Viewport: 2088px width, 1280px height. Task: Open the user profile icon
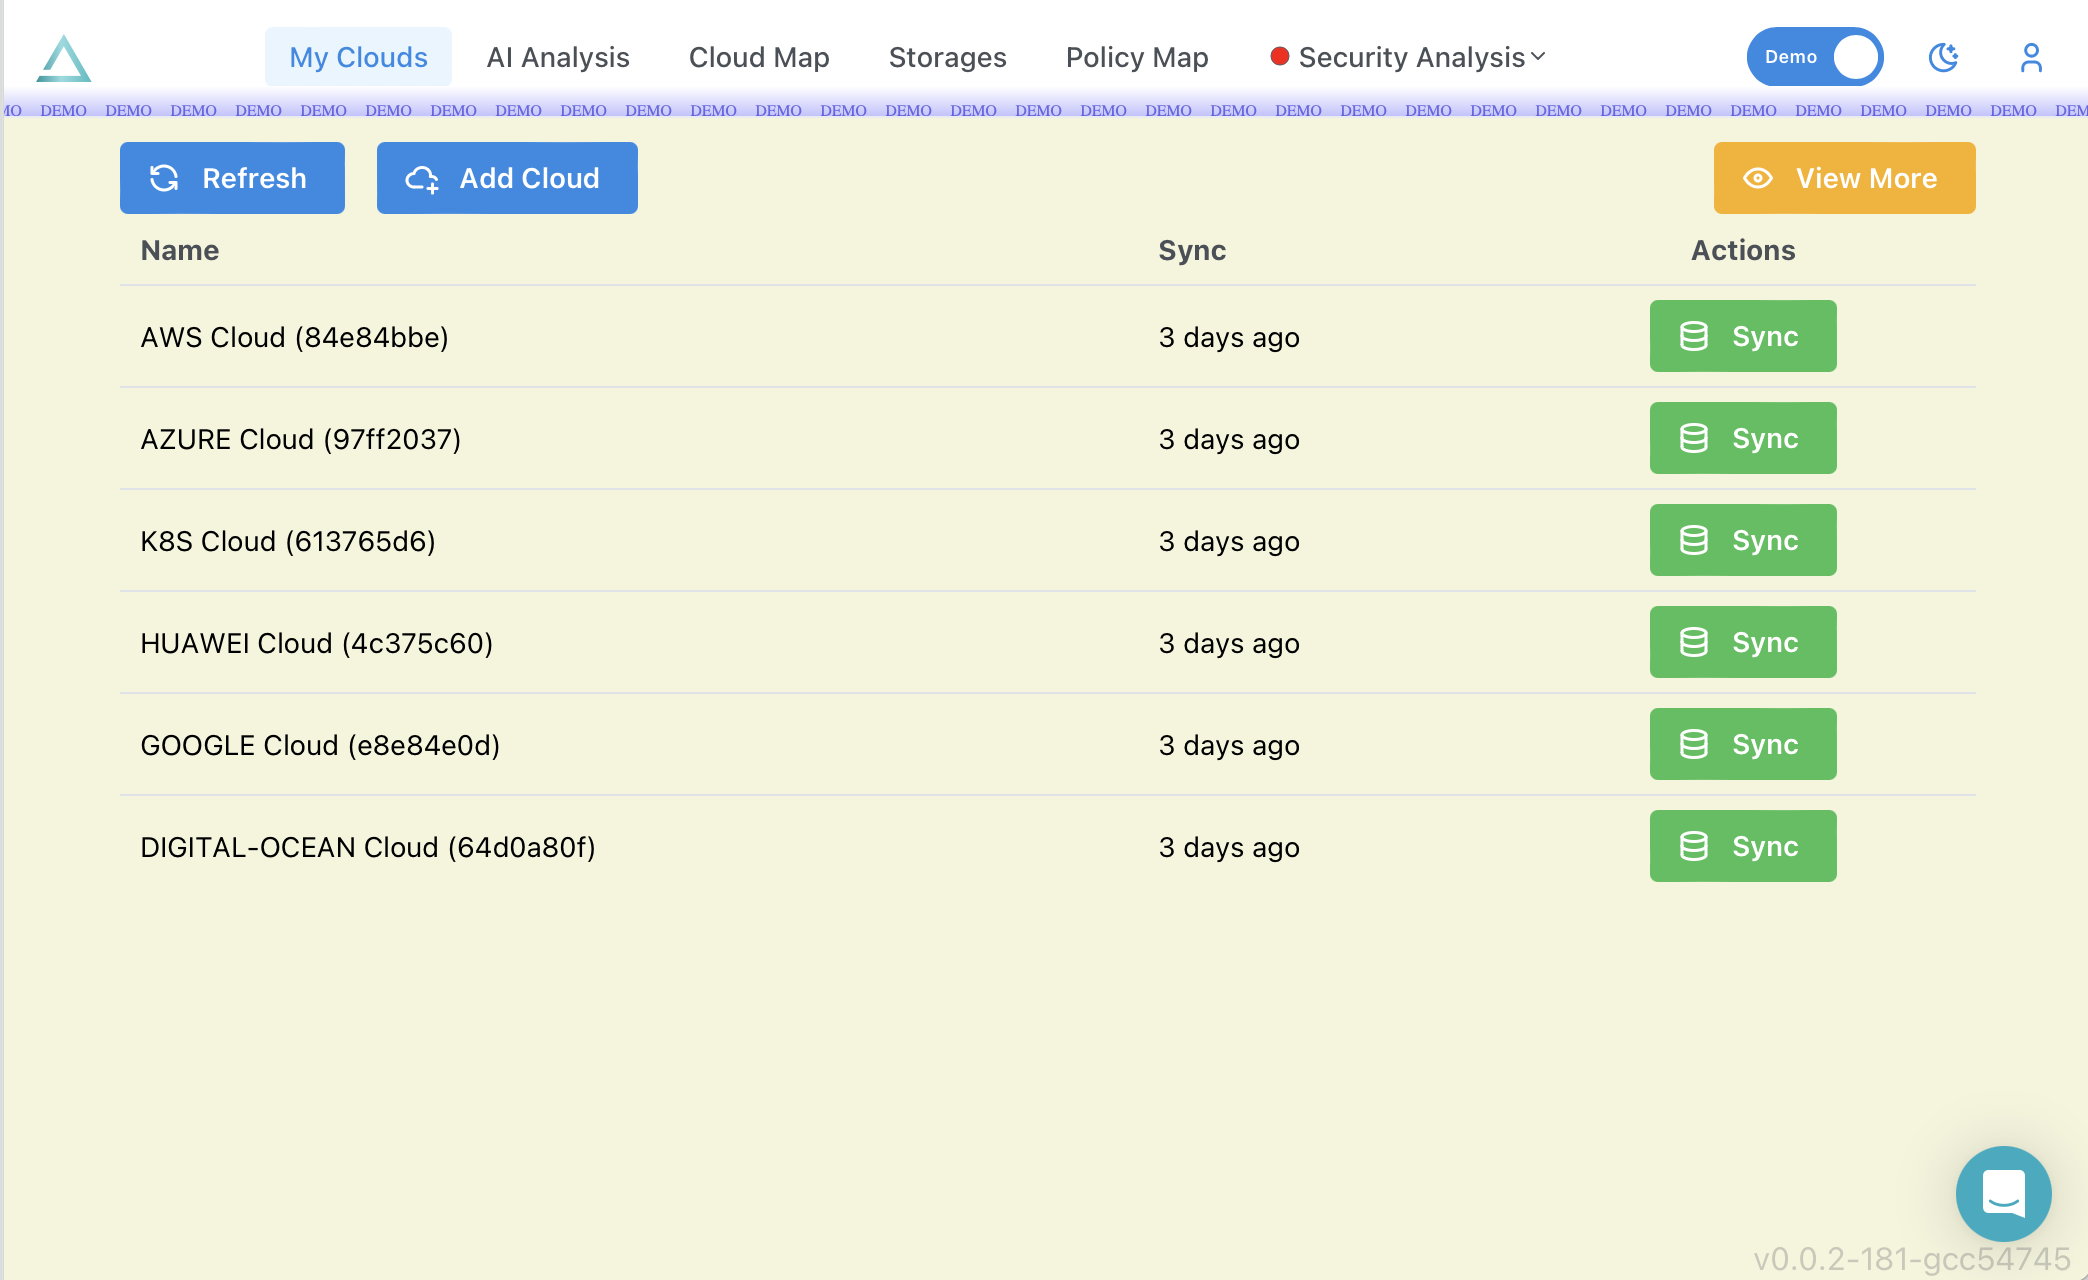click(x=2031, y=57)
